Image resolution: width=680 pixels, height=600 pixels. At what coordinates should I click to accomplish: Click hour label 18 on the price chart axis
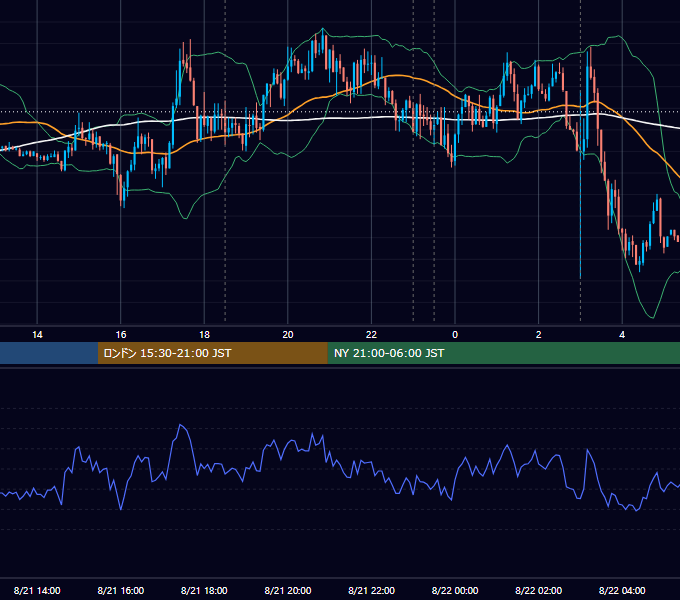[x=204, y=335]
